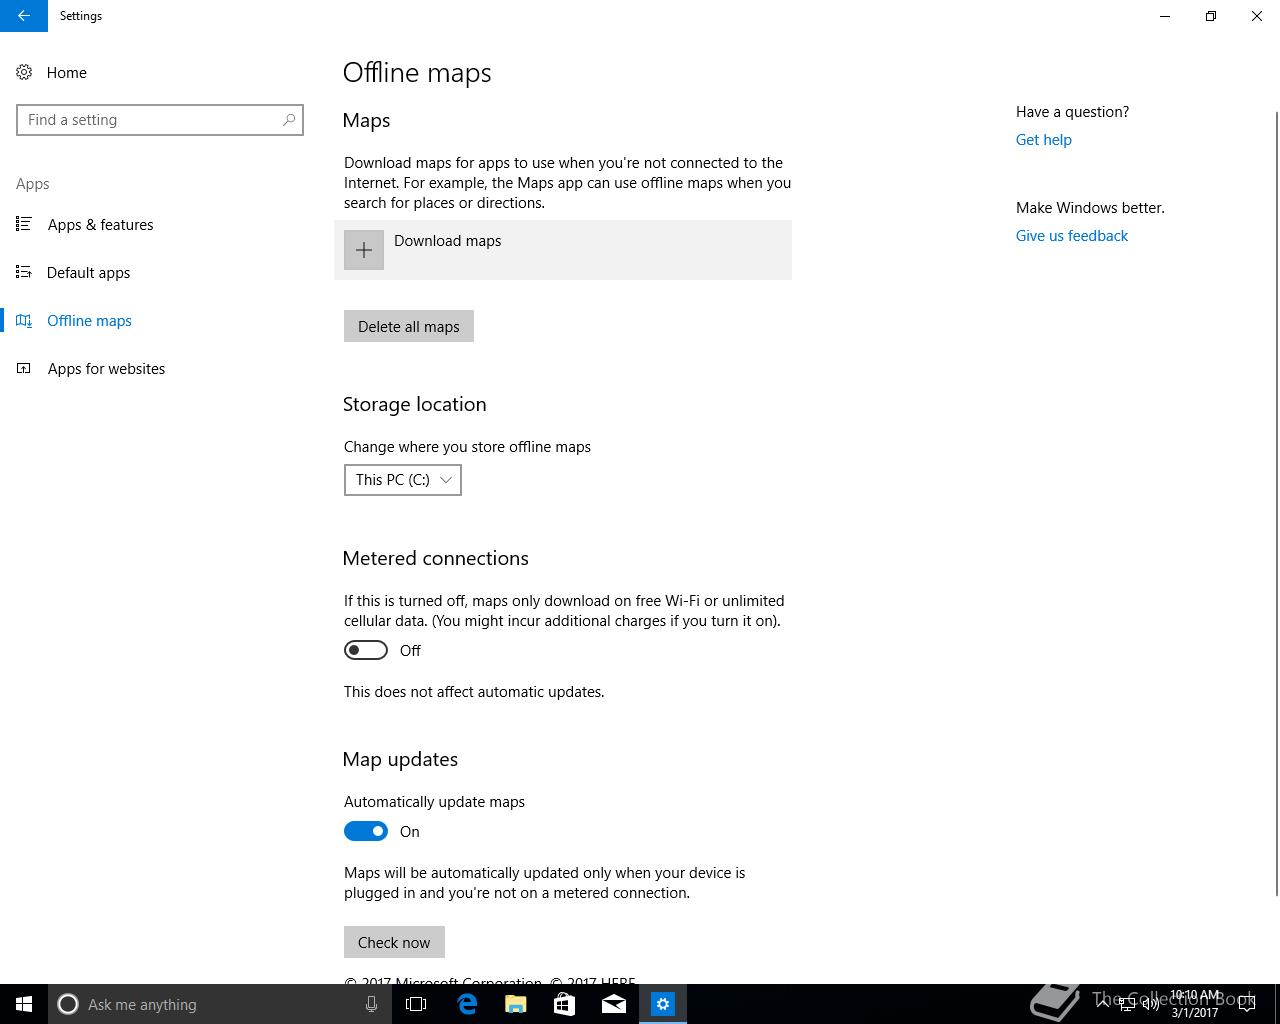This screenshot has height=1024, width=1280.
Task: Go to Default apps page
Action: pos(88,272)
